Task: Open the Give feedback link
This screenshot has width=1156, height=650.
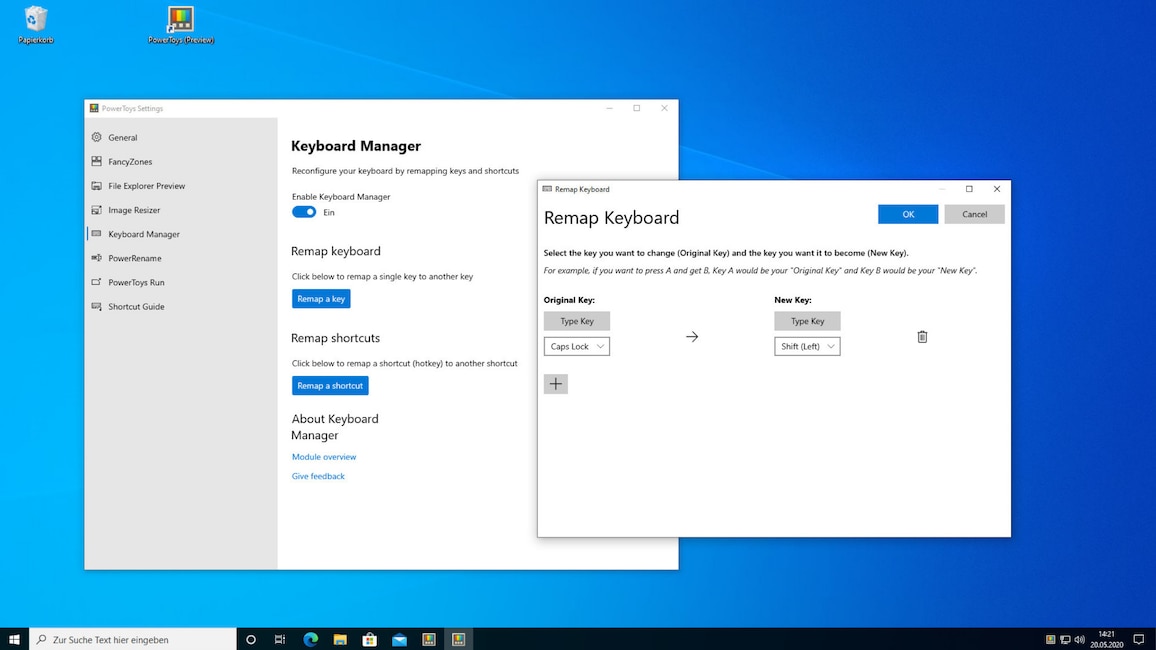Action: point(318,476)
